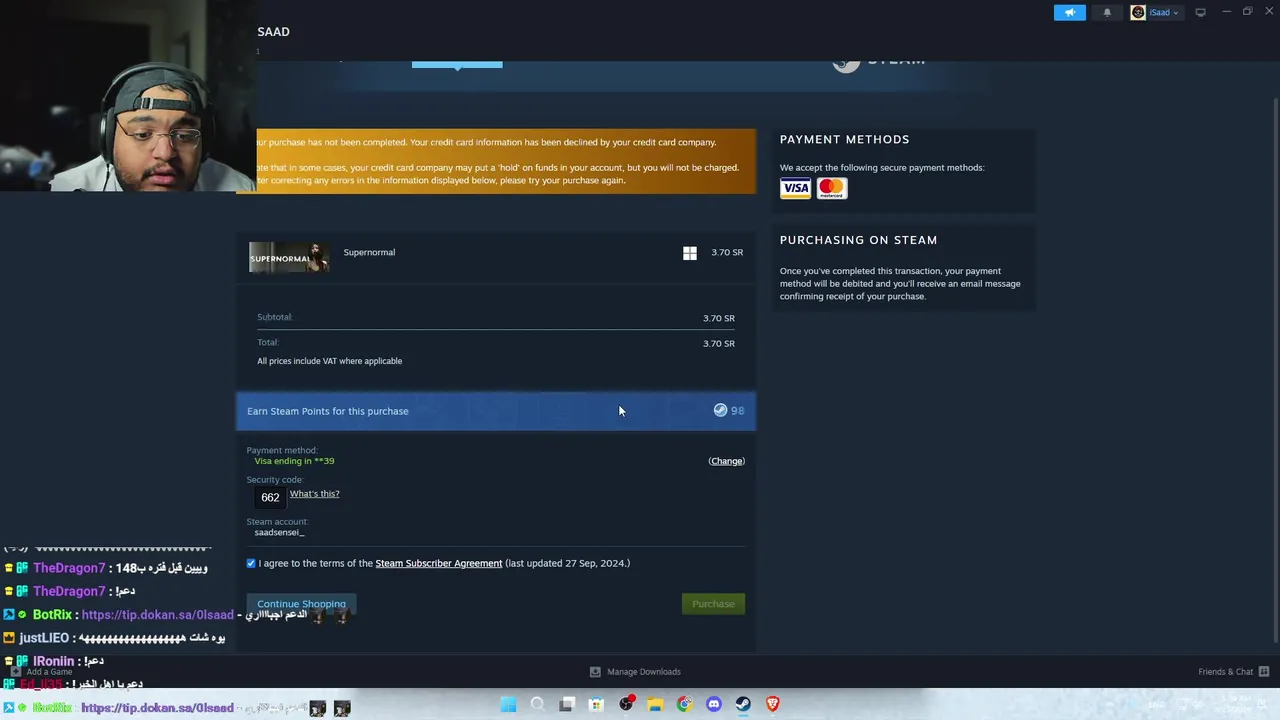1280x720 pixels.
Task: Open File Explorer from the taskbar
Action: (x=655, y=705)
